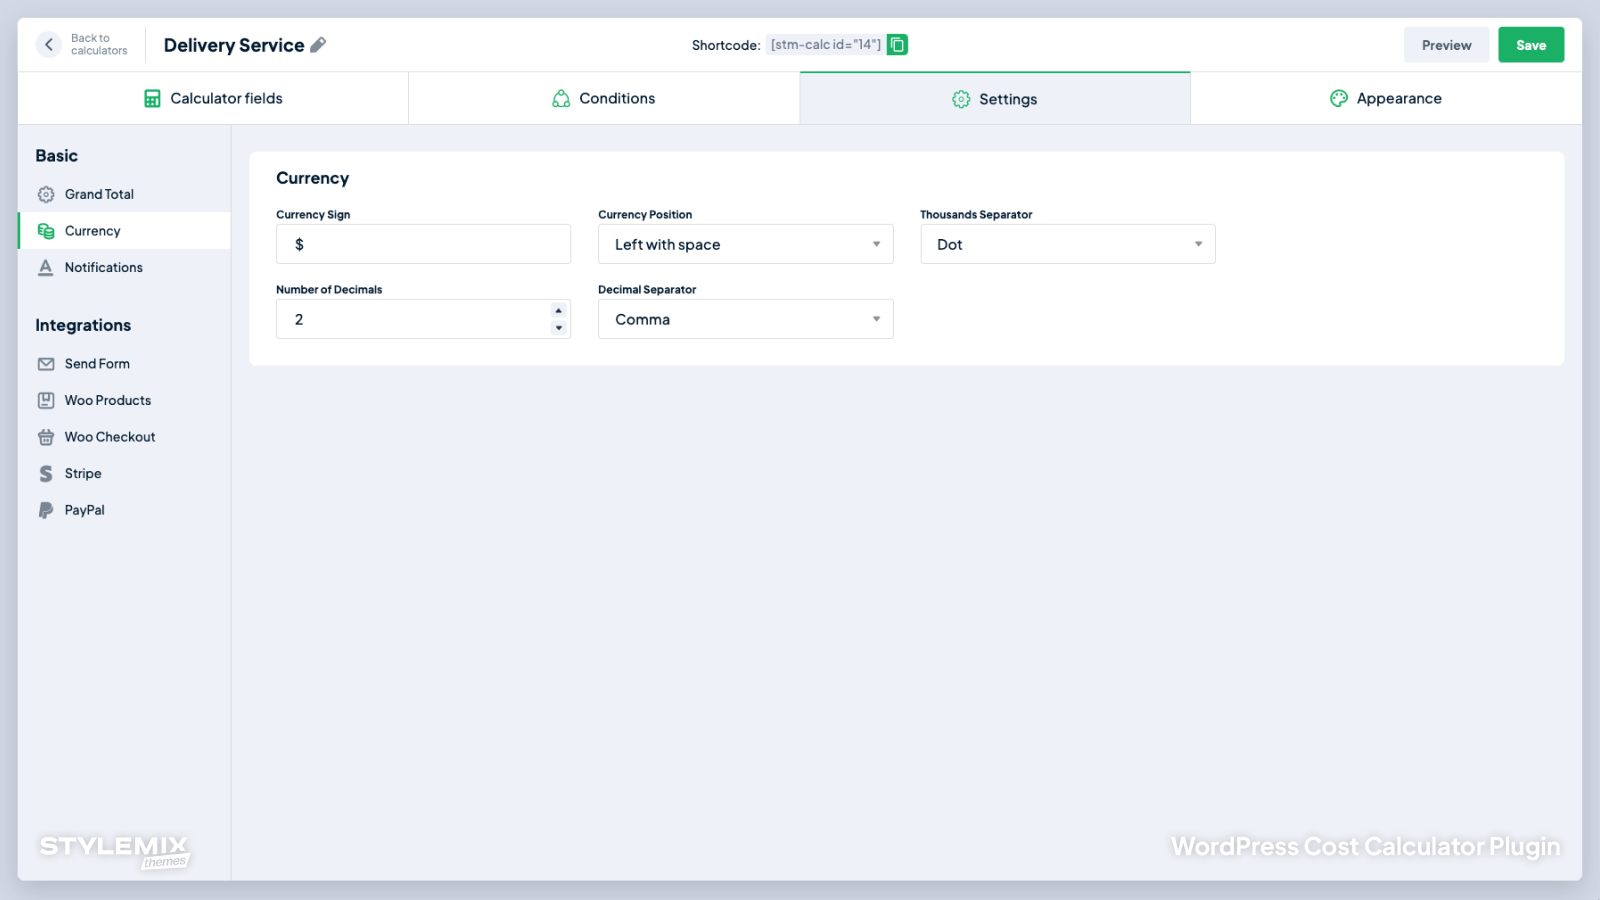Open PayPal integration settings
The width and height of the screenshot is (1600, 900).
(124, 510)
